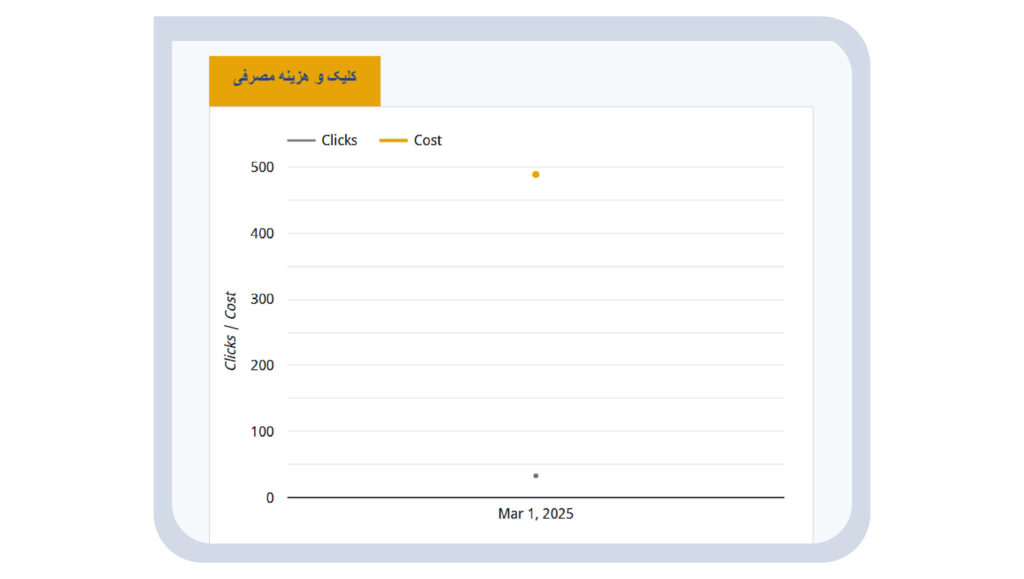Click the 500 y-axis value
The image size is (1024, 579).
[x=262, y=167]
